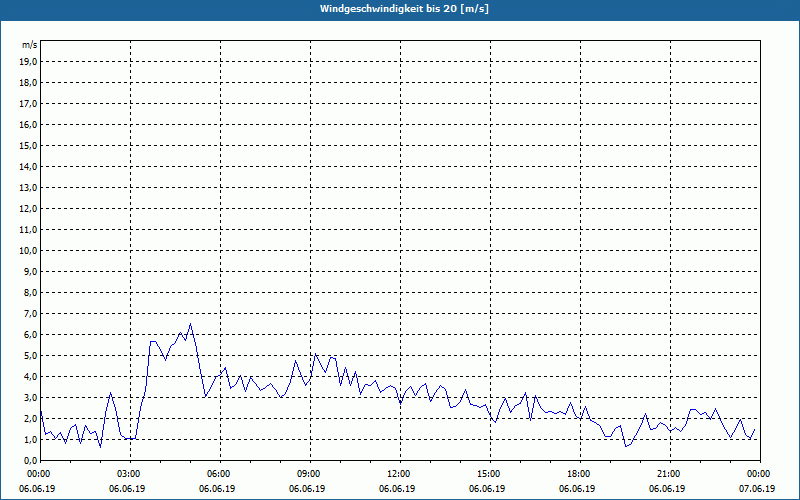Select the '10,0' y-axis label
Viewport: 800px width, 500px height.
point(28,251)
